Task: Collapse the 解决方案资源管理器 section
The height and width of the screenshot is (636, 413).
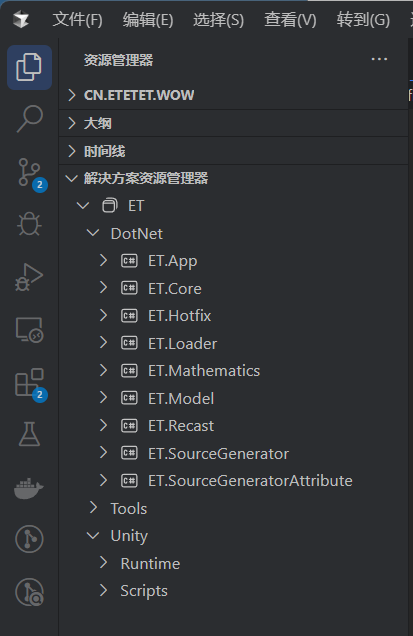Action: coord(234,178)
